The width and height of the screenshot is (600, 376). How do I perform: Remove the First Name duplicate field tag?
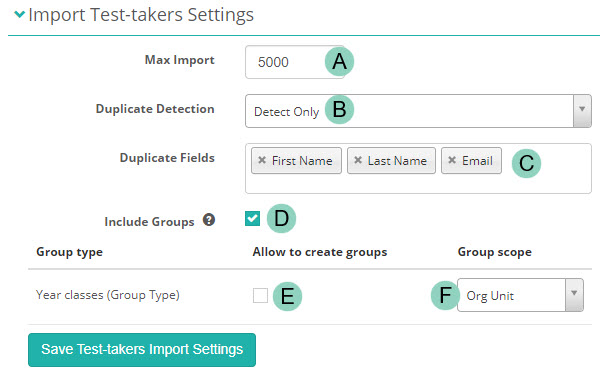(x=262, y=160)
